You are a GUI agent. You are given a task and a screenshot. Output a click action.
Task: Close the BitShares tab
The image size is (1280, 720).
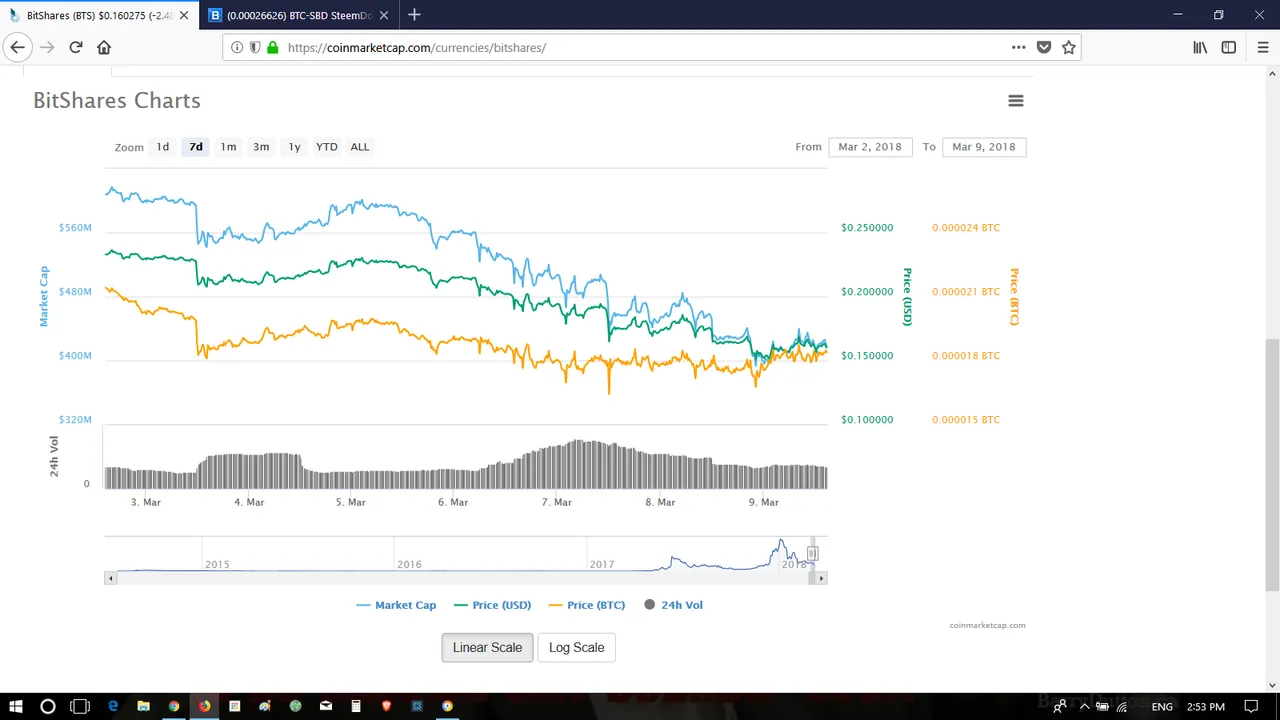pos(183,15)
